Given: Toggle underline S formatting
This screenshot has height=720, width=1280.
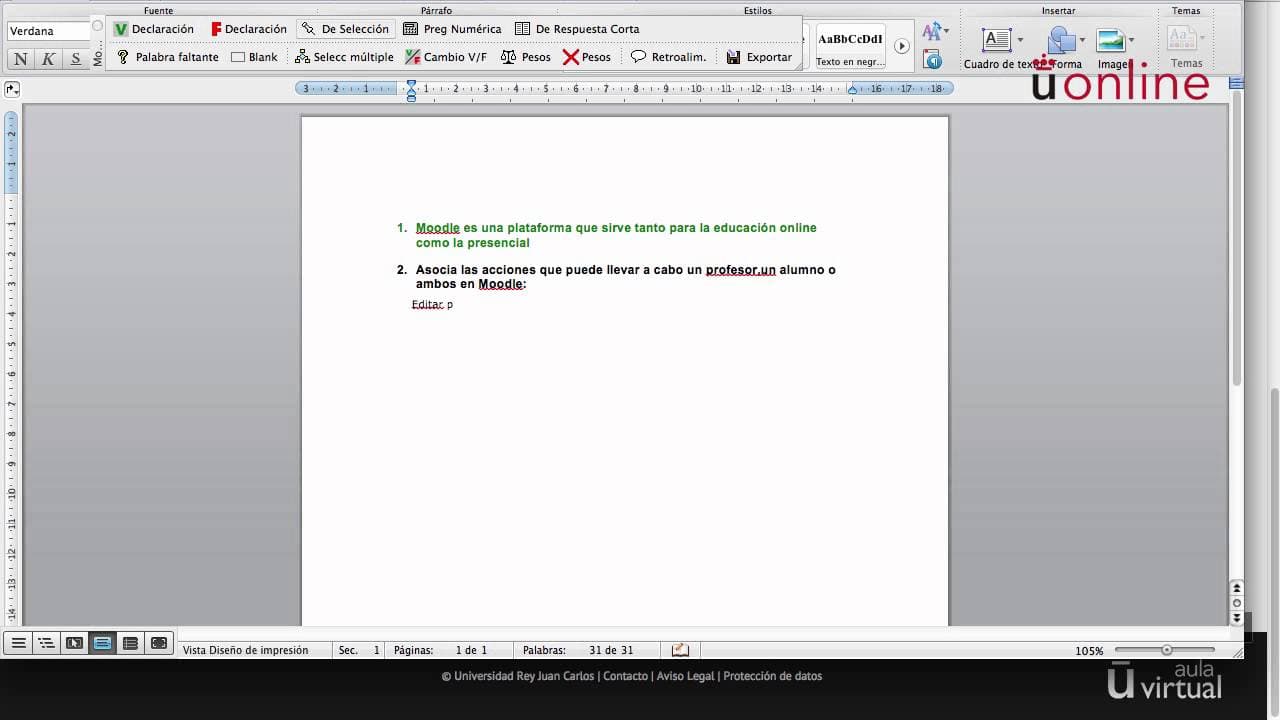Looking at the screenshot, I should point(75,59).
